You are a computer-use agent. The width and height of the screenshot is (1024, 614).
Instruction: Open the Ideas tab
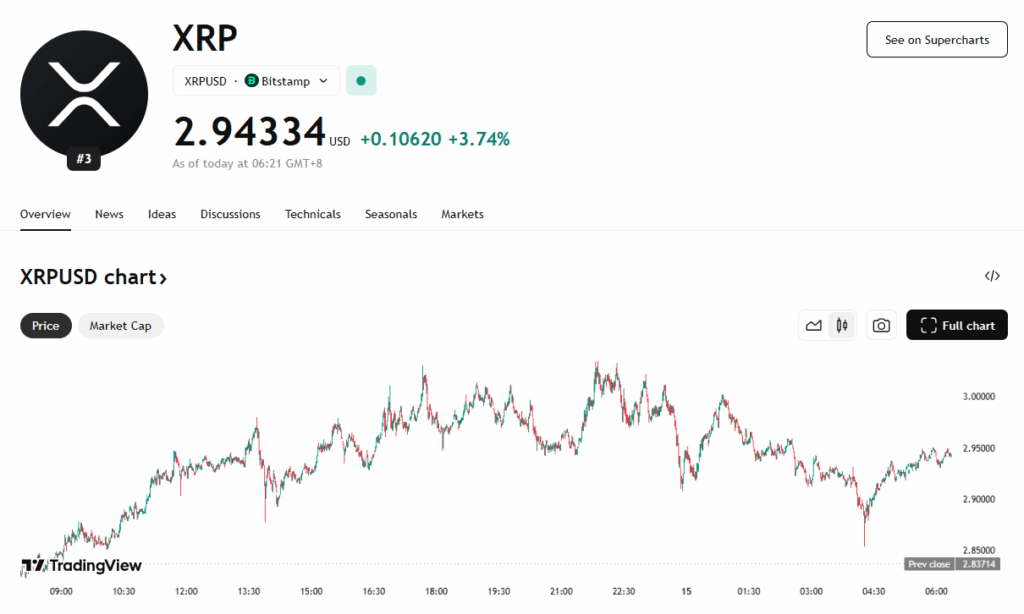pyautogui.click(x=162, y=214)
